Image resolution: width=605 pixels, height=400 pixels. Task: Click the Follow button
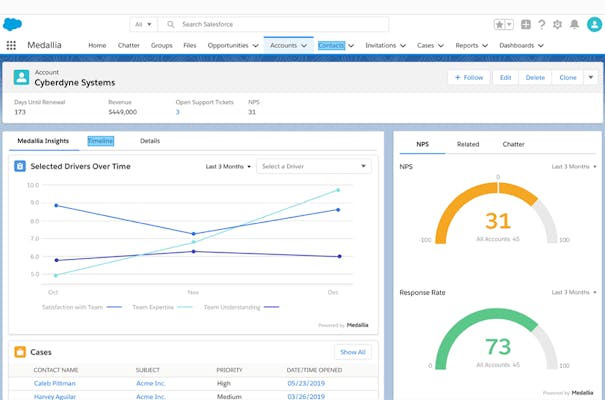click(x=469, y=78)
